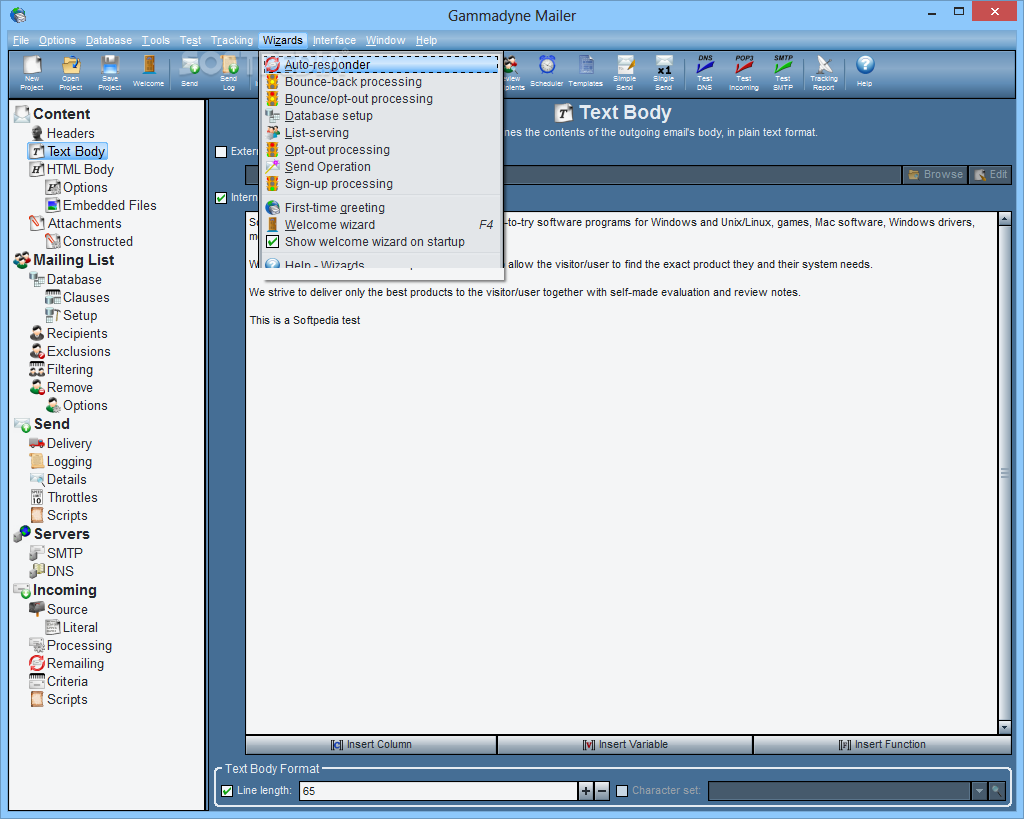The height and width of the screenshot is (819, 1024).
Task: Open the Welcome door icon in toolbar
Action: click(149, 71)
